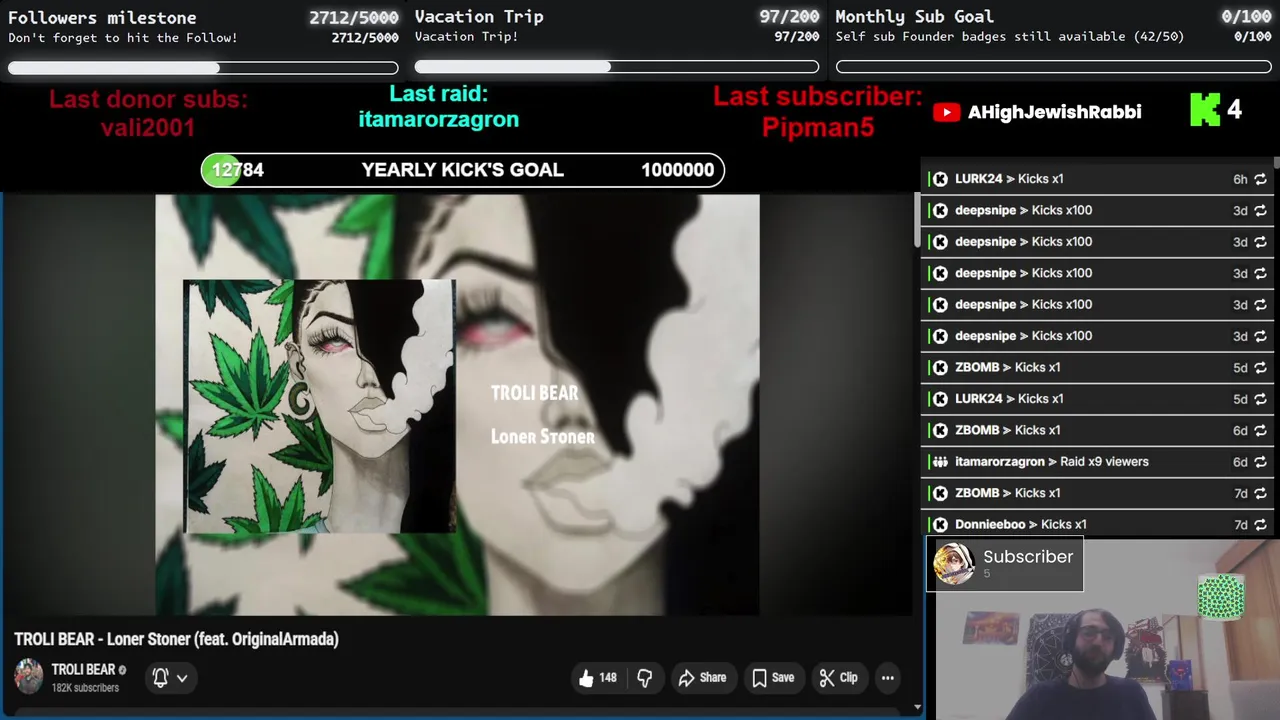Click 'Monthly Sub Goal' title
Viewport: 1280px width, 720px height.
point(915,17)
